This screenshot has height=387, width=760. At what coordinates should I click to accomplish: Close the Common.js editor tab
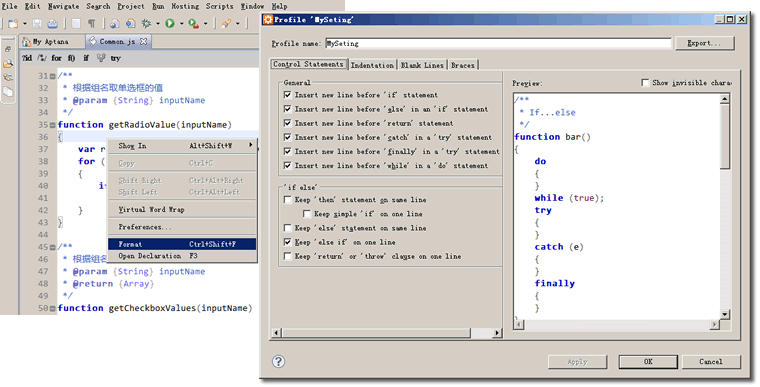[143, 41]
